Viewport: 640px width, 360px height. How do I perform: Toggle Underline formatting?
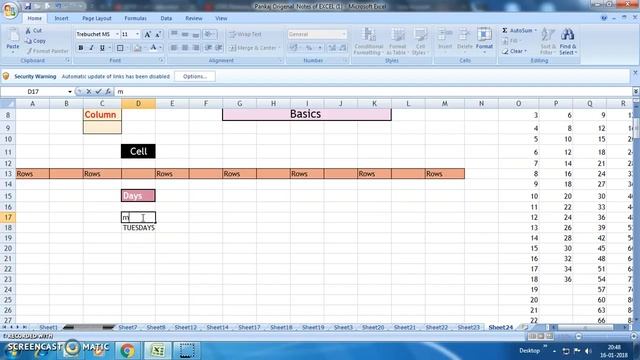(x=102, y=48)
